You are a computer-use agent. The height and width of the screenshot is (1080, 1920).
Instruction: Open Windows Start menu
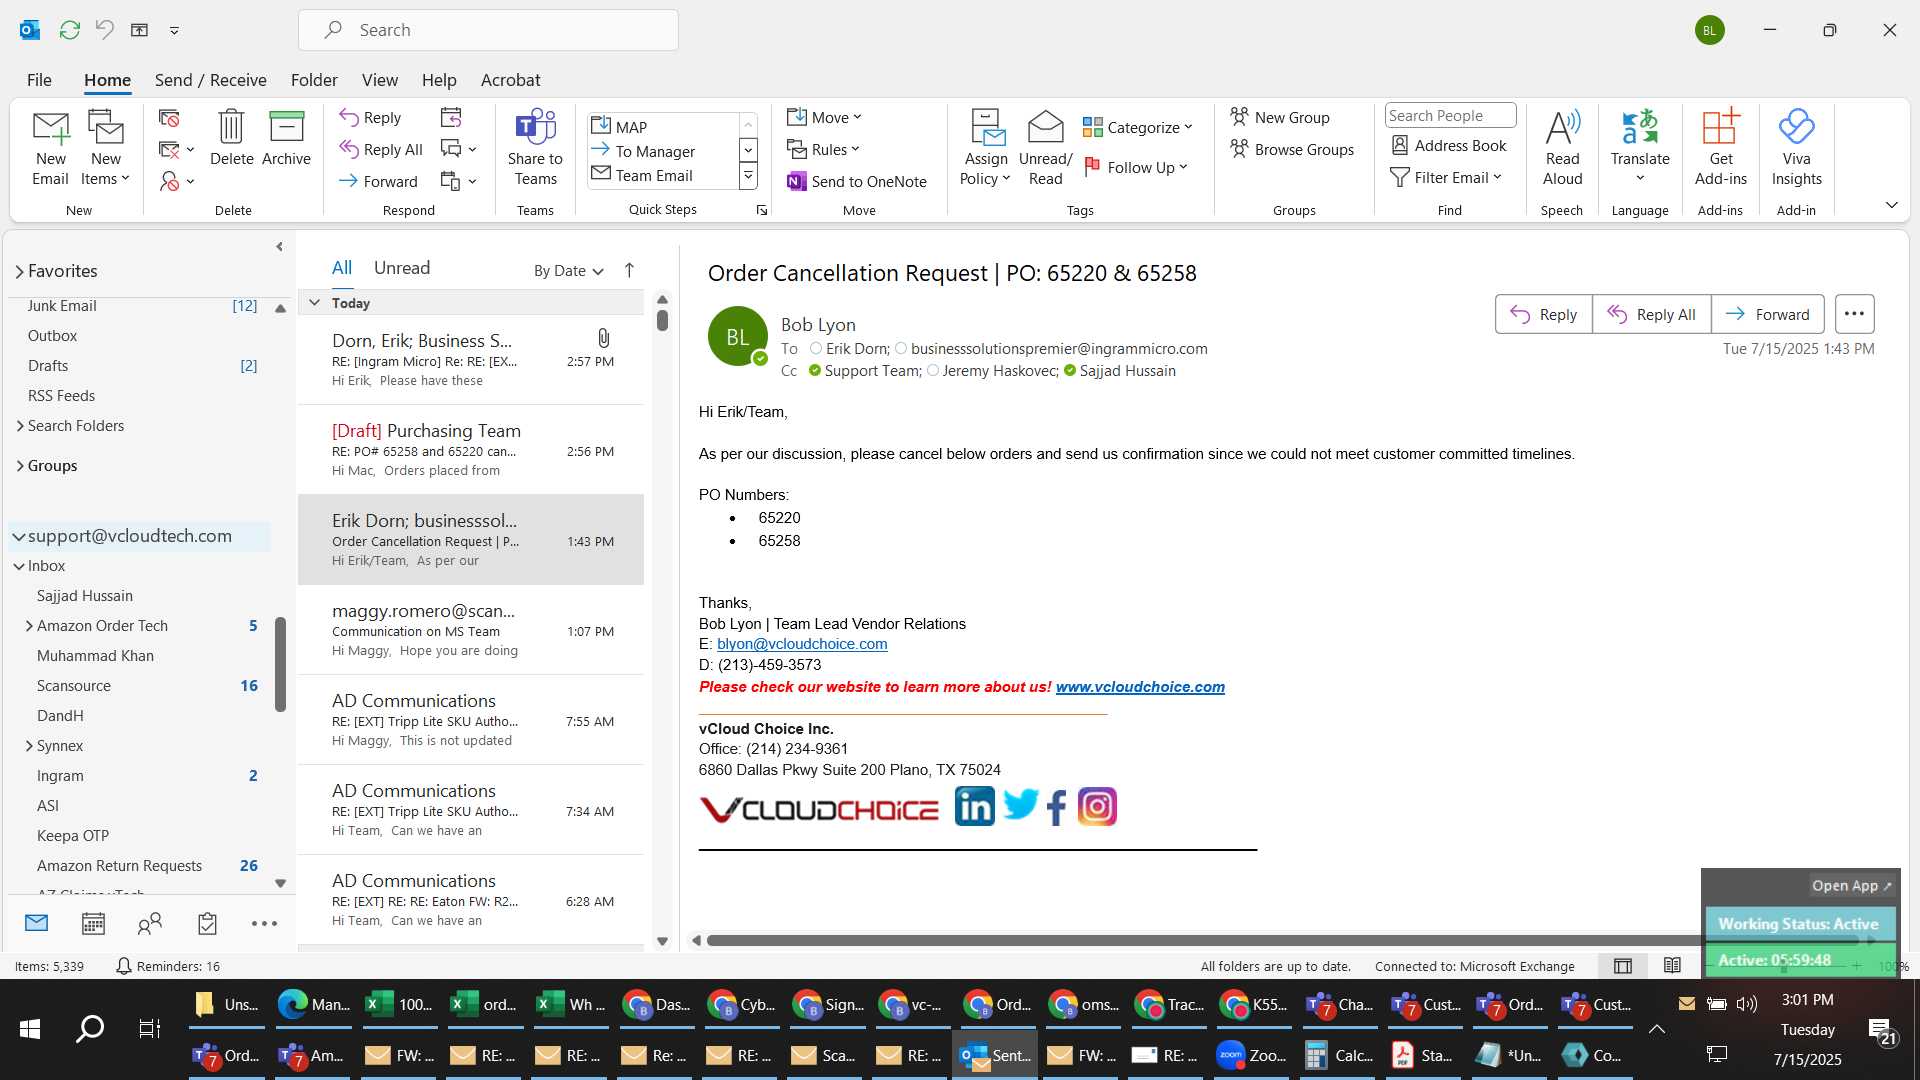30,1028
